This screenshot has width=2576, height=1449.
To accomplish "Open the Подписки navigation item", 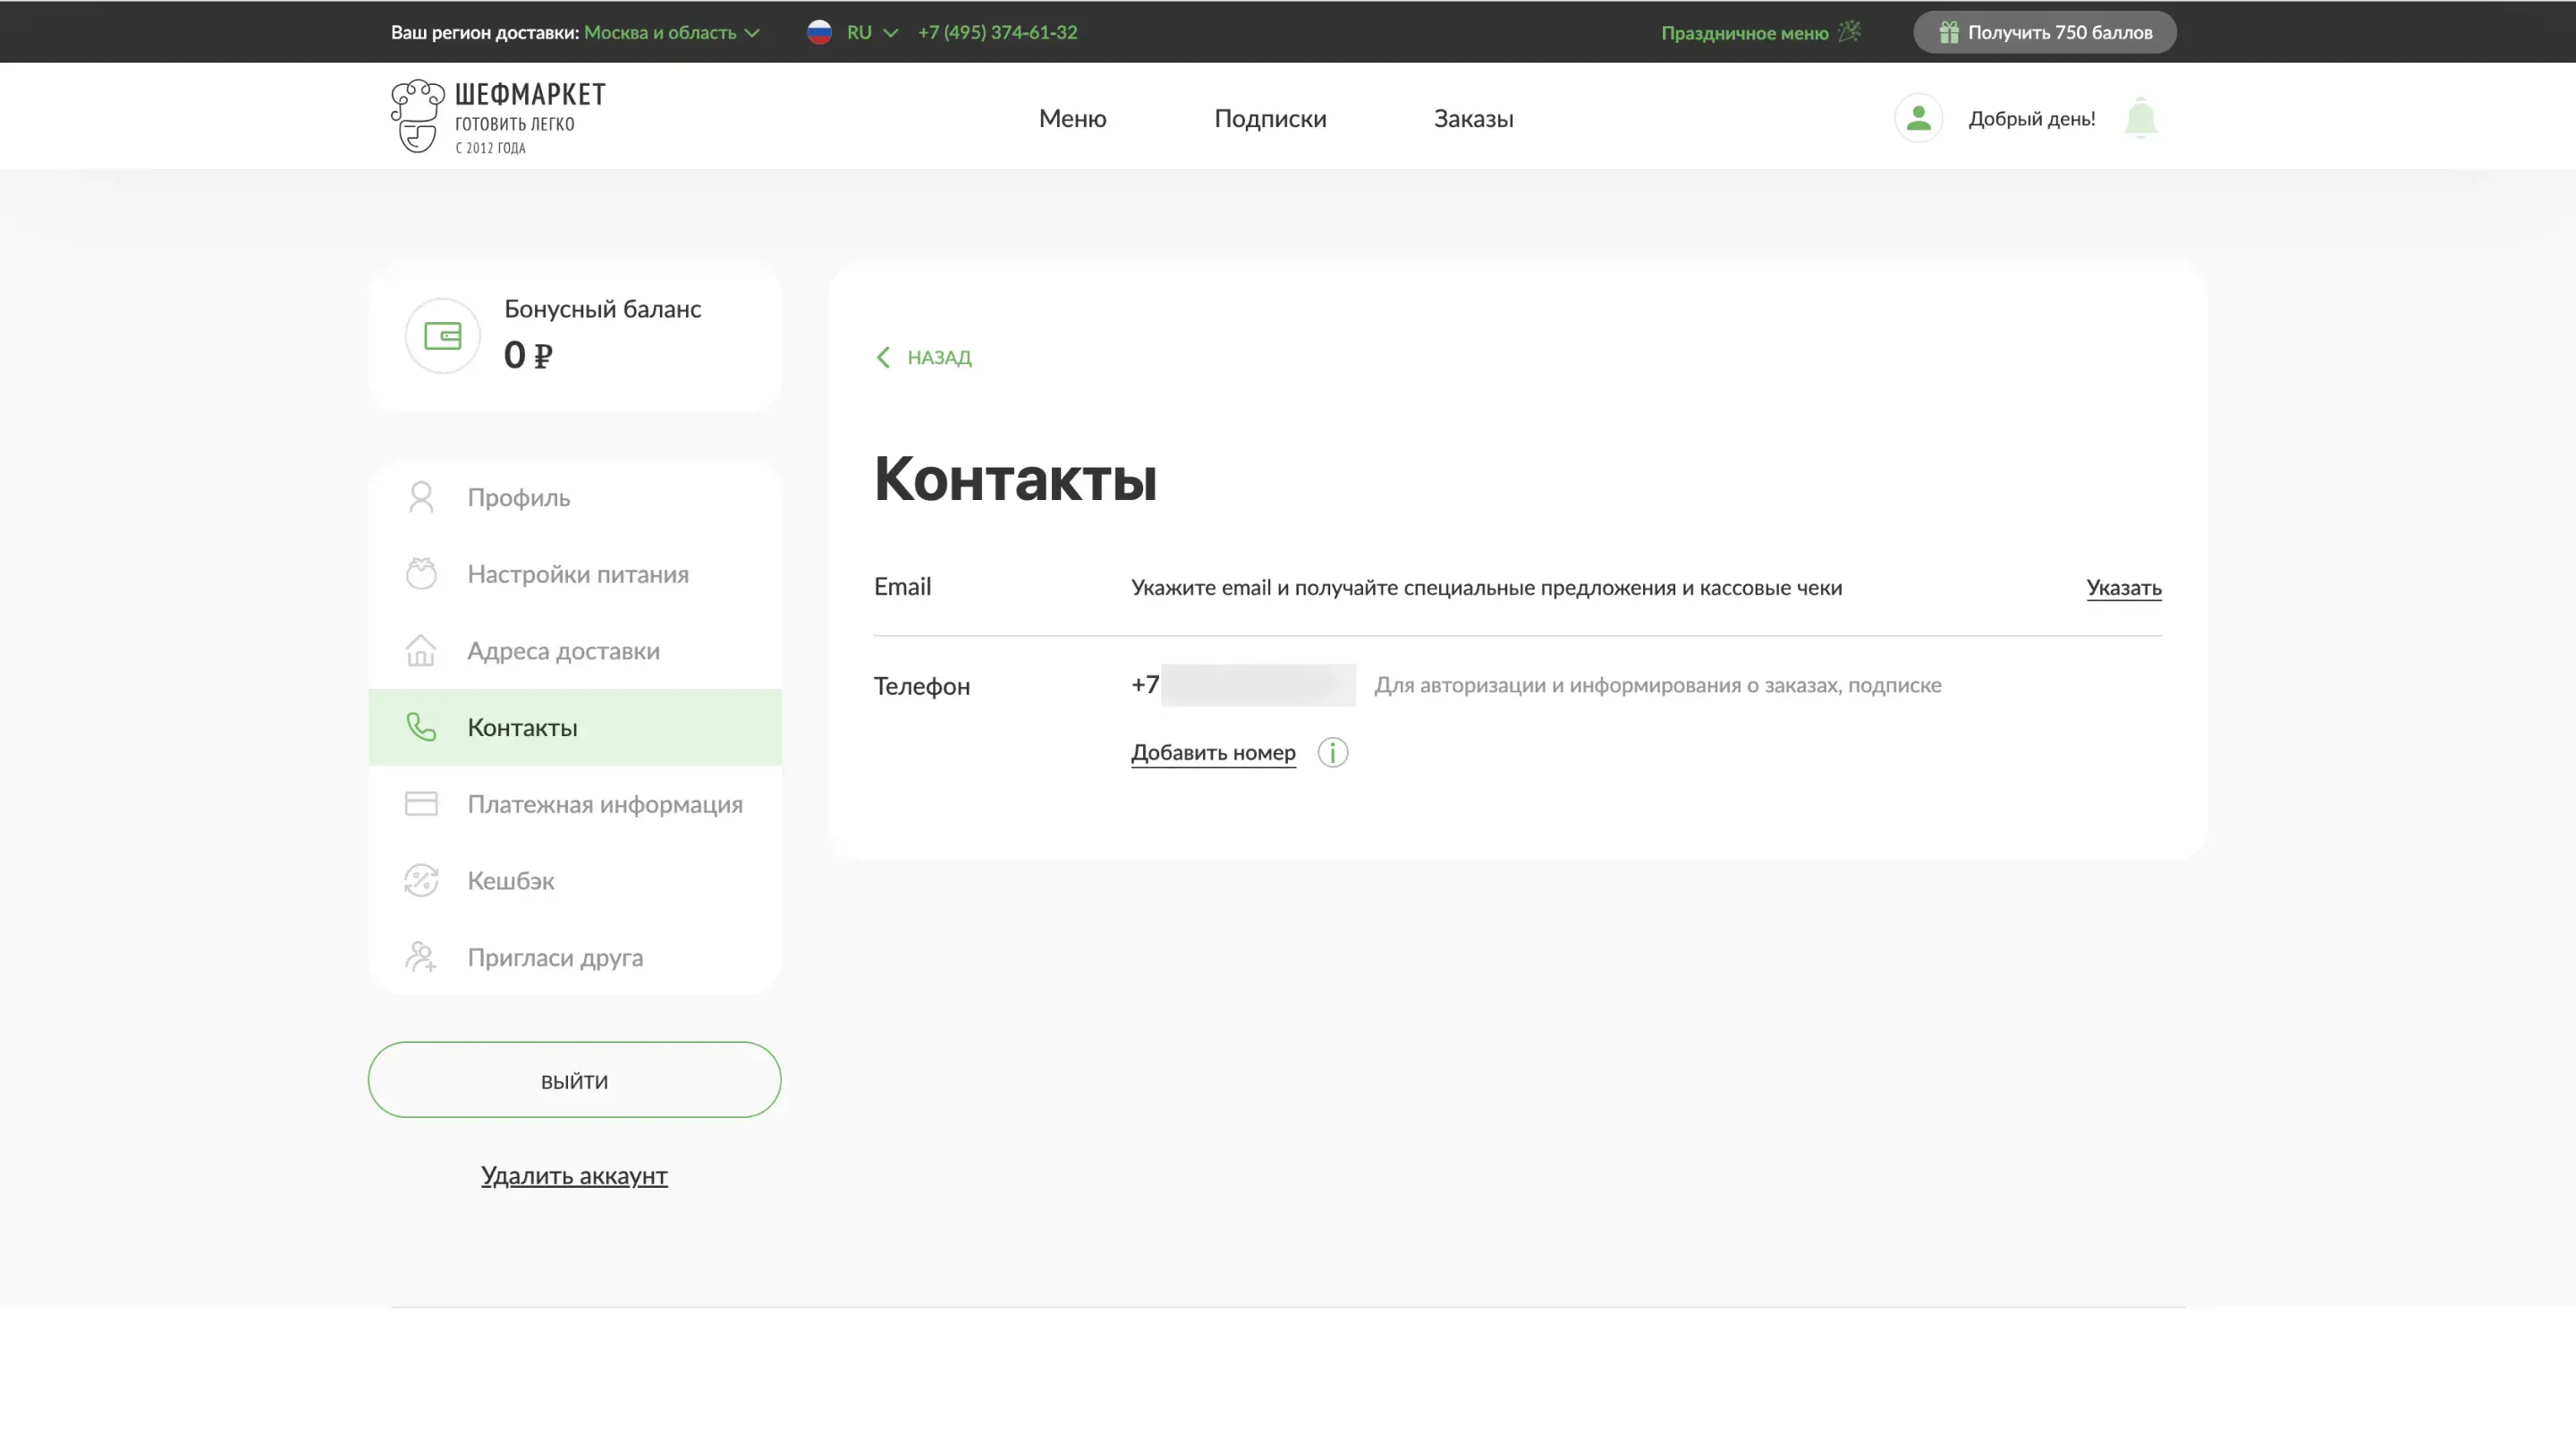I will 1270,118.
